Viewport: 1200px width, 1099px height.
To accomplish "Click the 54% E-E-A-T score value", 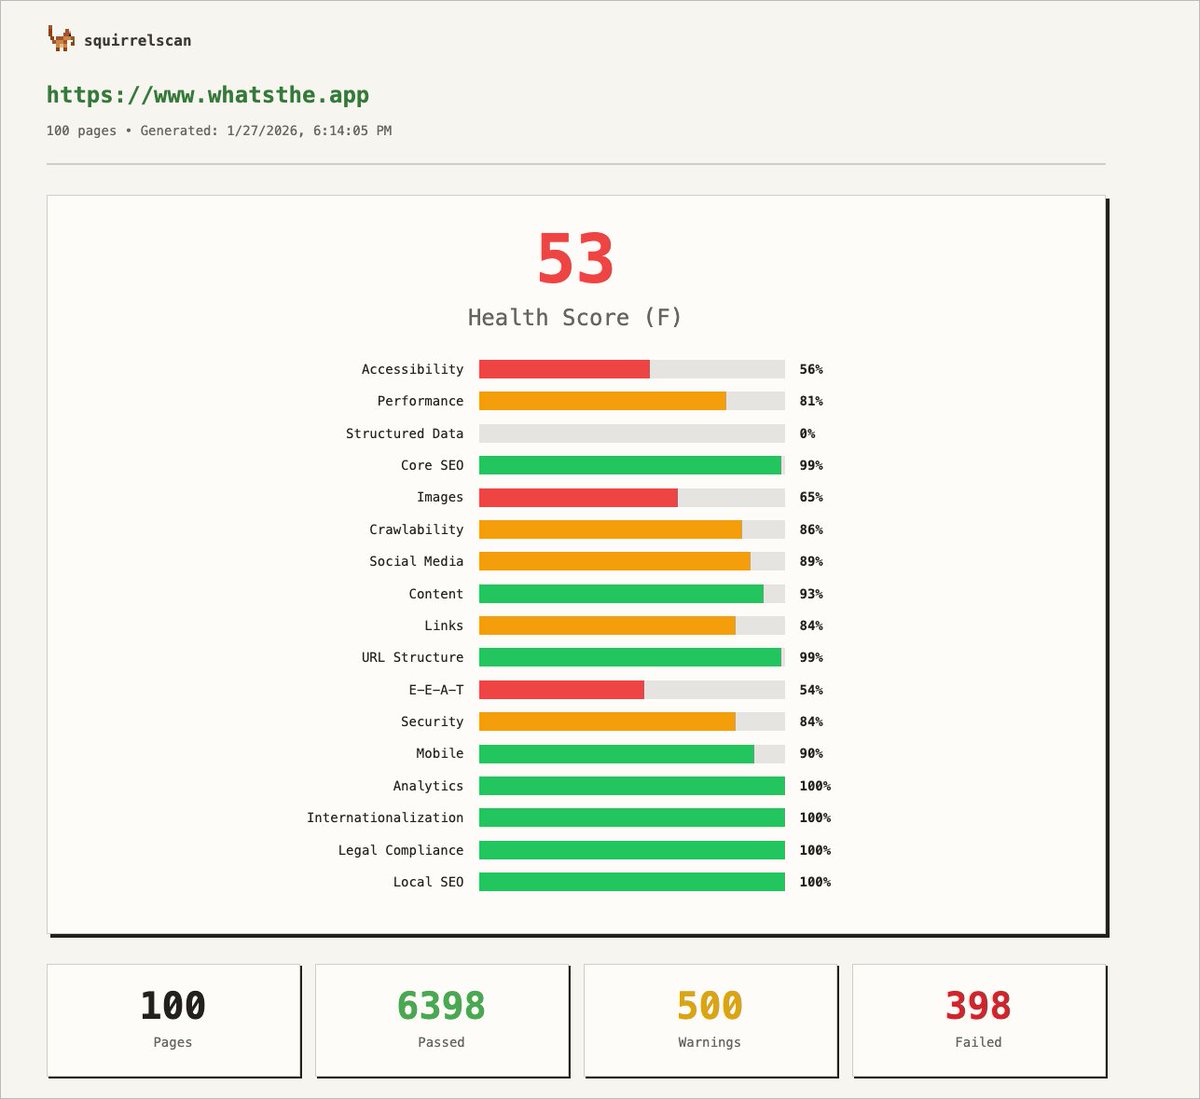I will pyautogui.click(x=811, y=689).
